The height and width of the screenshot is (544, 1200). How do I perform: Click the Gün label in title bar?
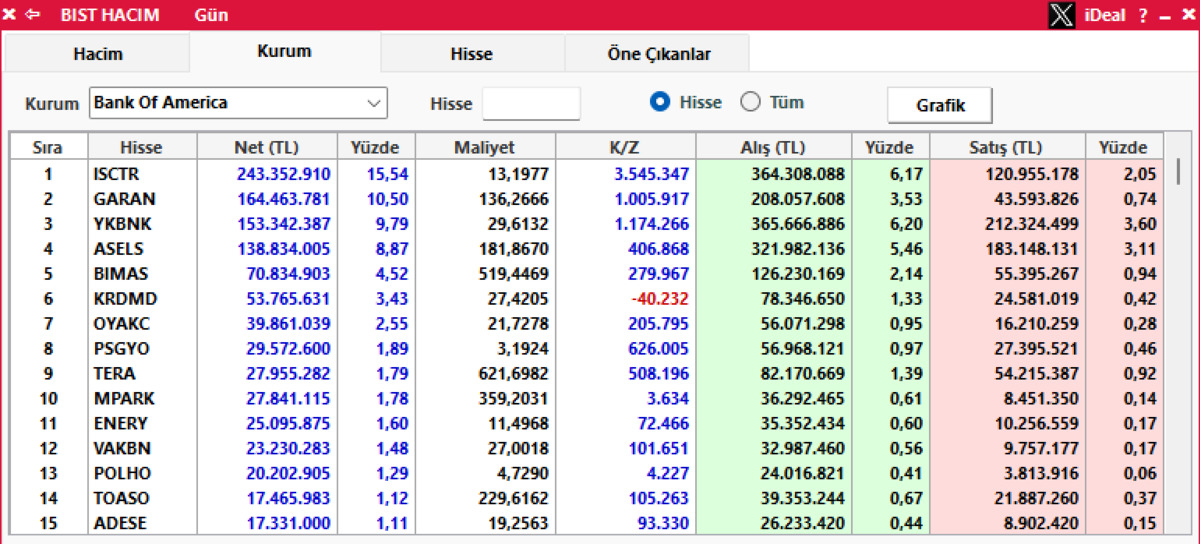(211, 15)
